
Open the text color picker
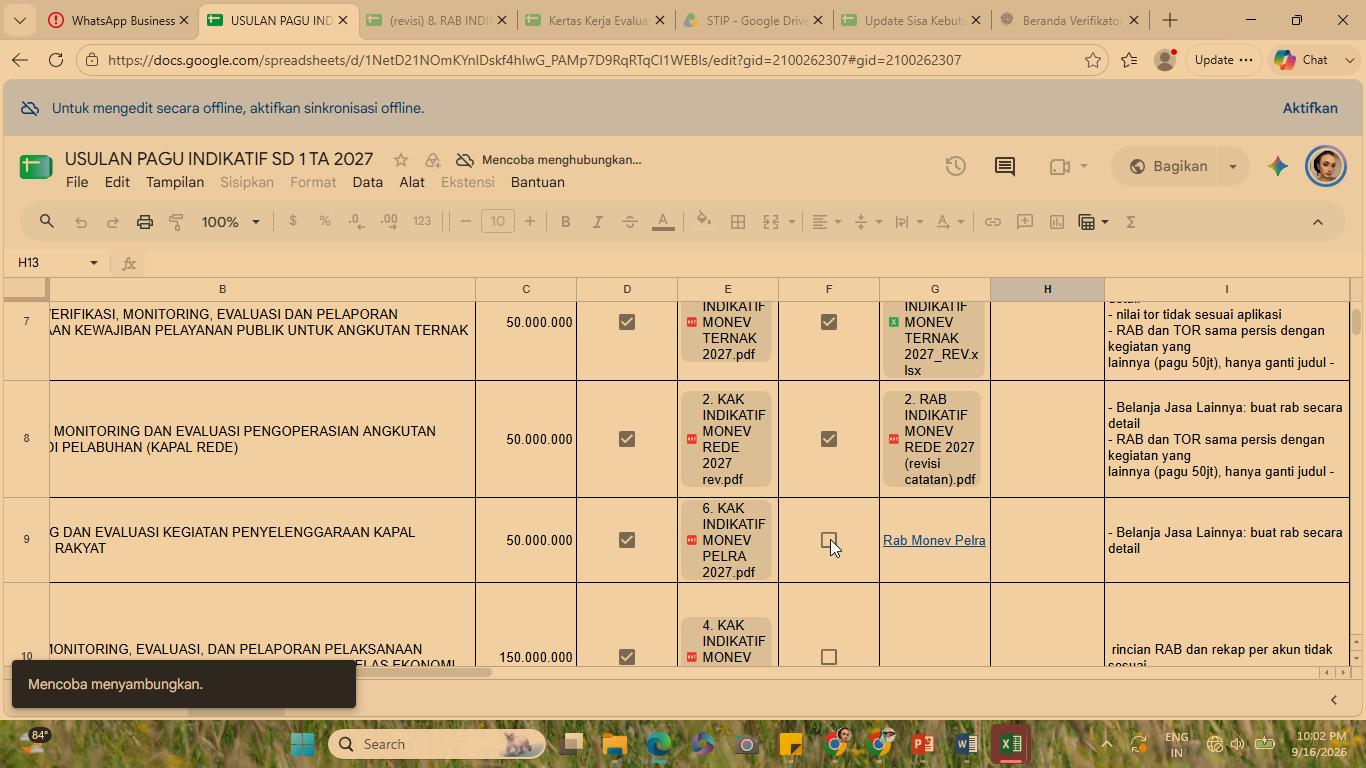point(663,222)
